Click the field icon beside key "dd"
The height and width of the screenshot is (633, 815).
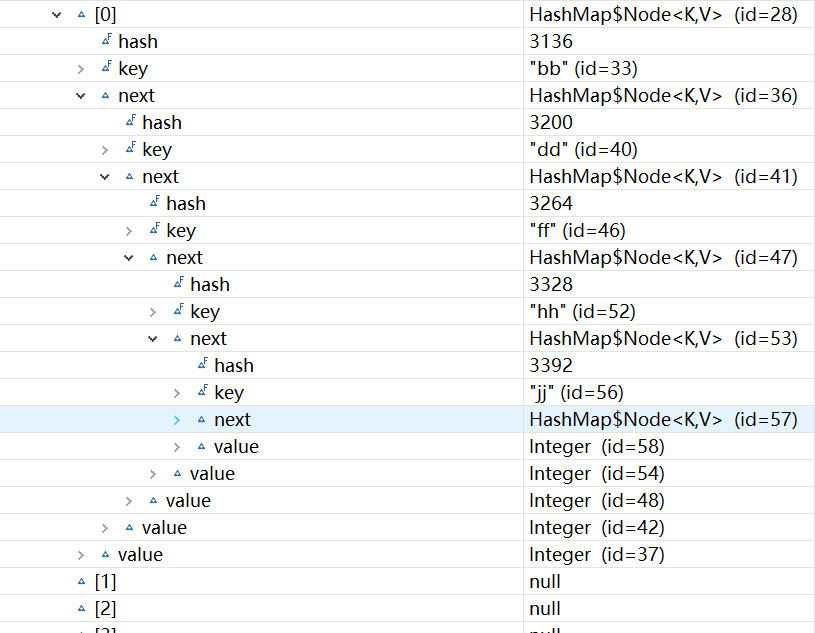coord(130,149)
